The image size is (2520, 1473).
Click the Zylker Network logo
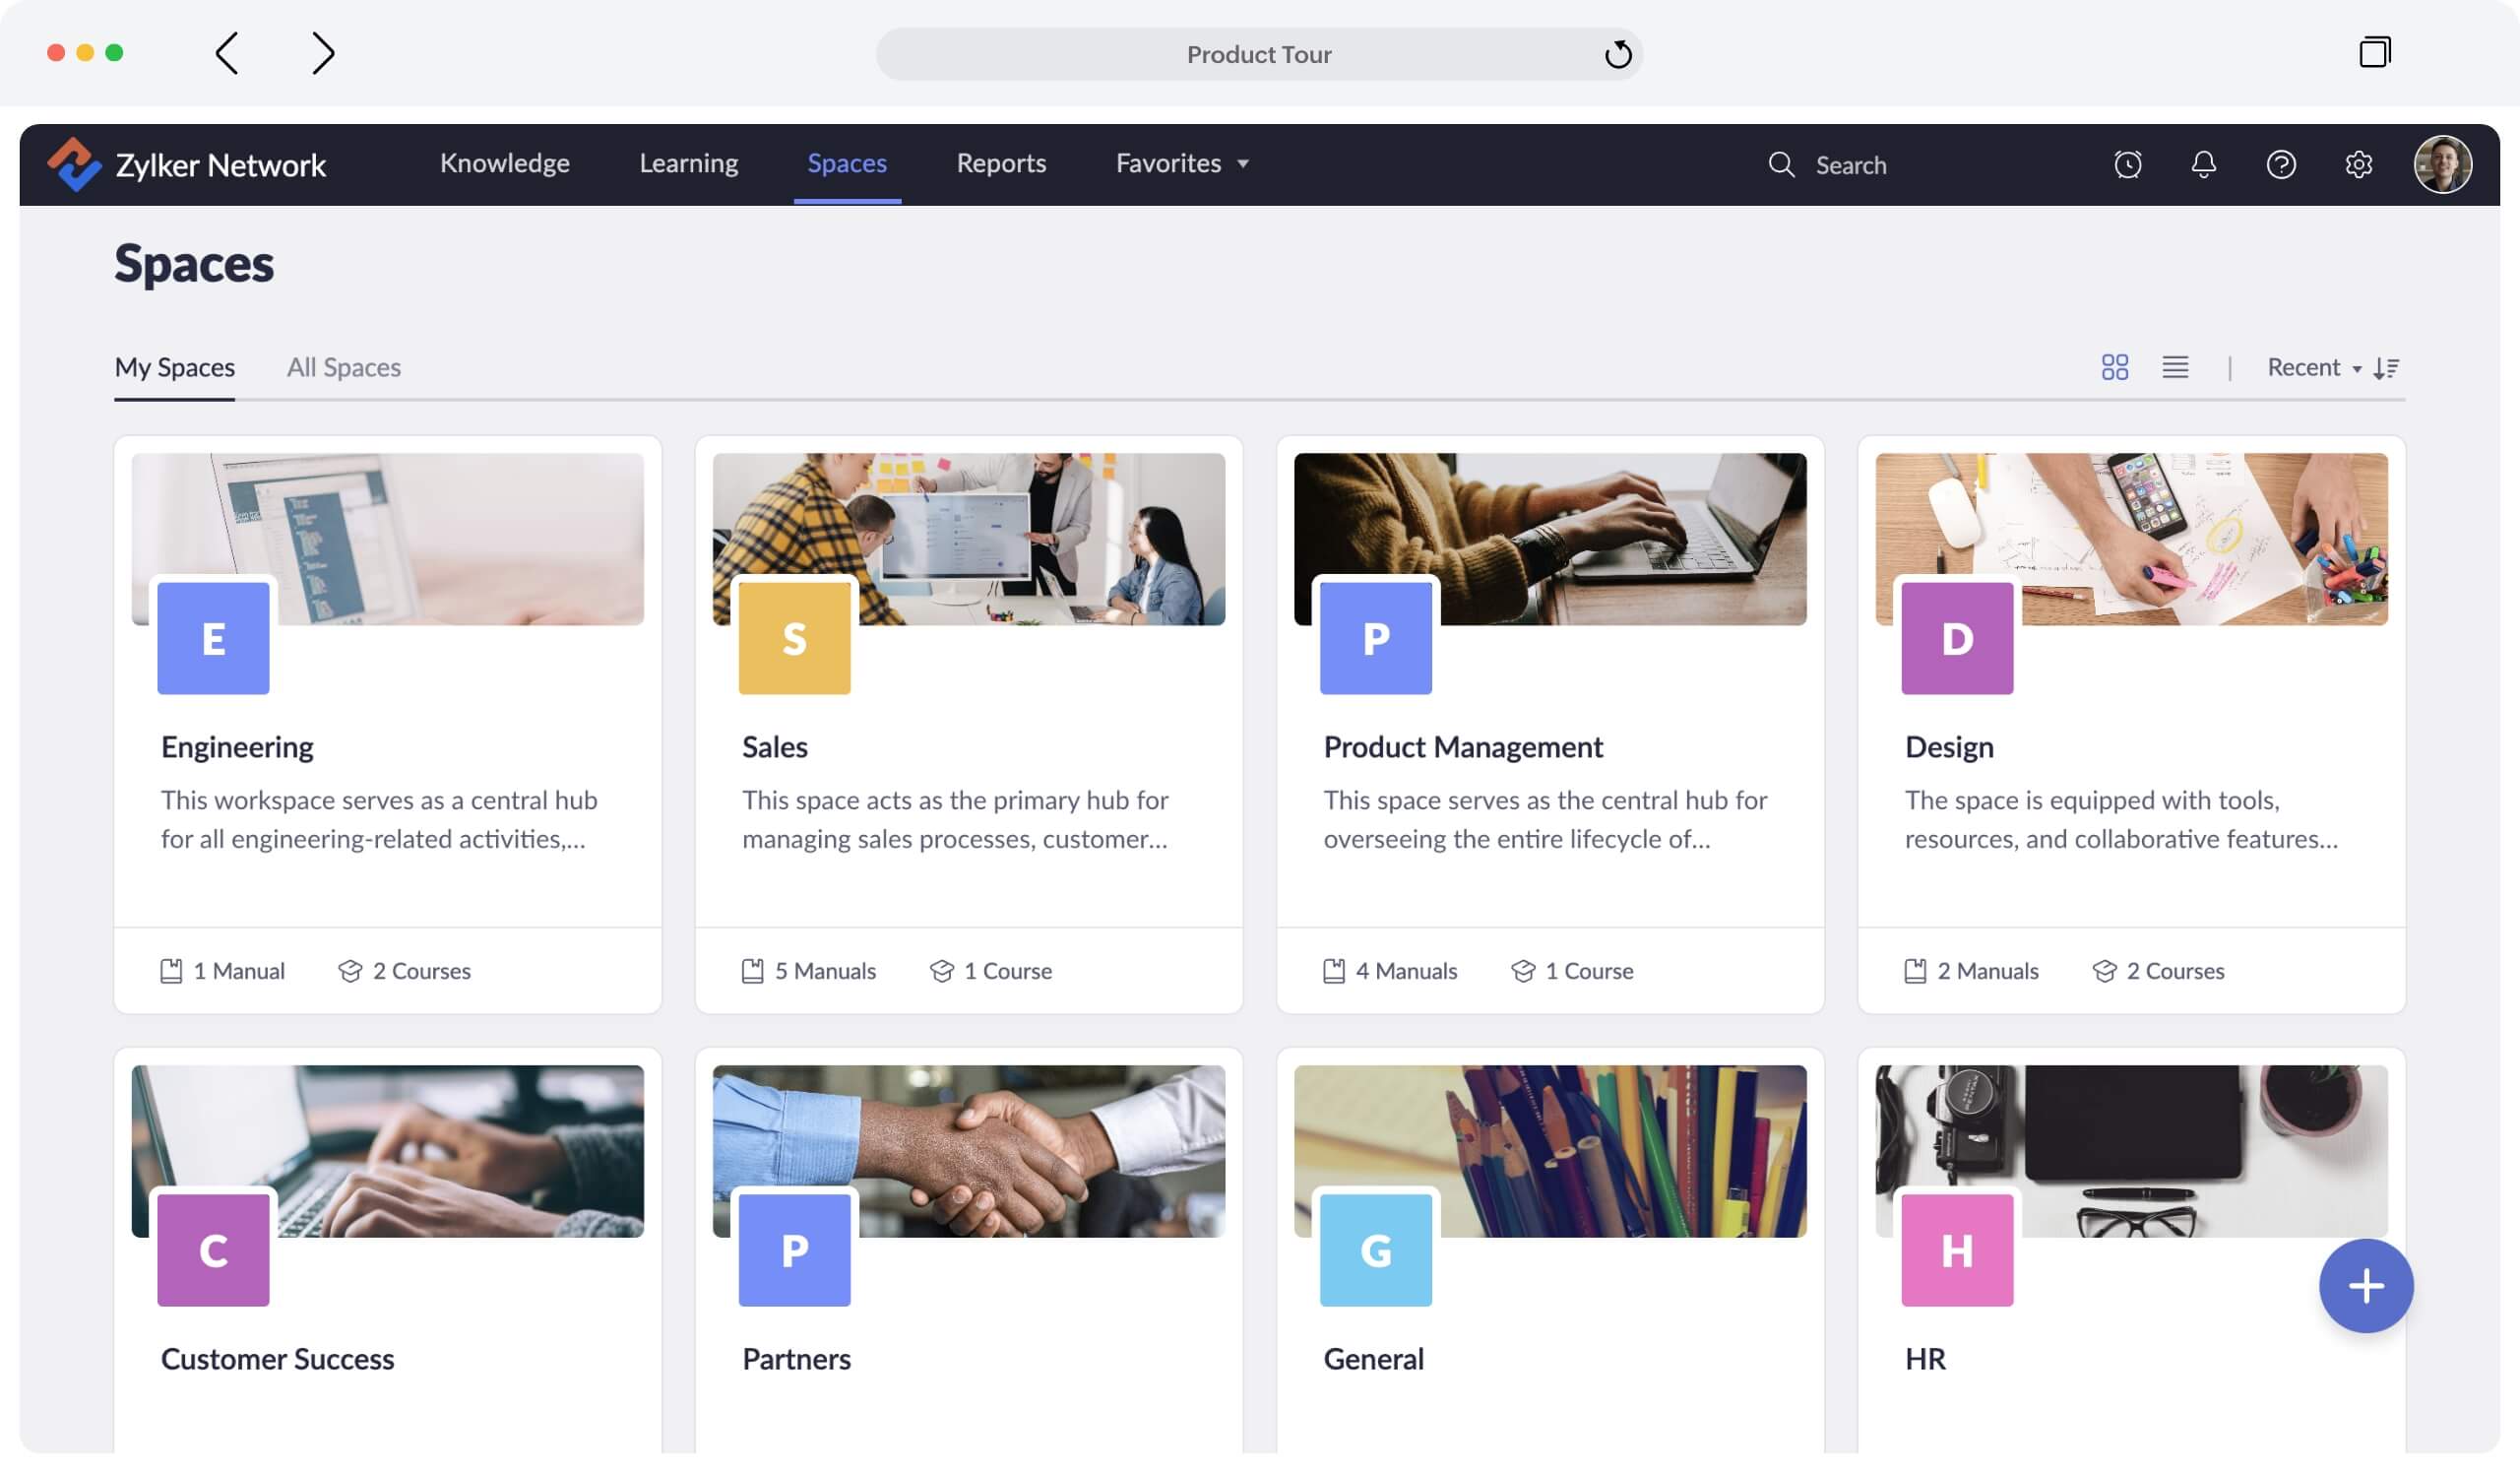coord(75,164)
